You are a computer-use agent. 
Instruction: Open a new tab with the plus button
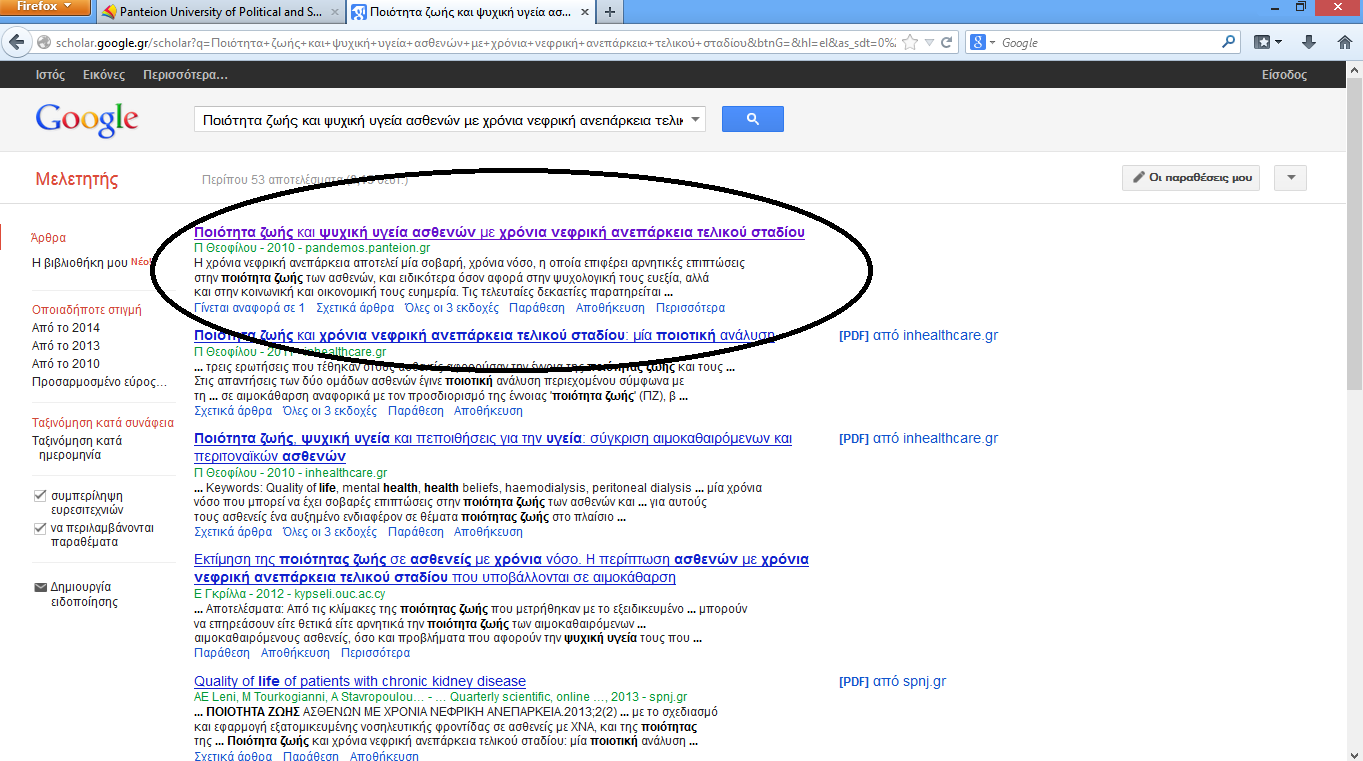609,12
